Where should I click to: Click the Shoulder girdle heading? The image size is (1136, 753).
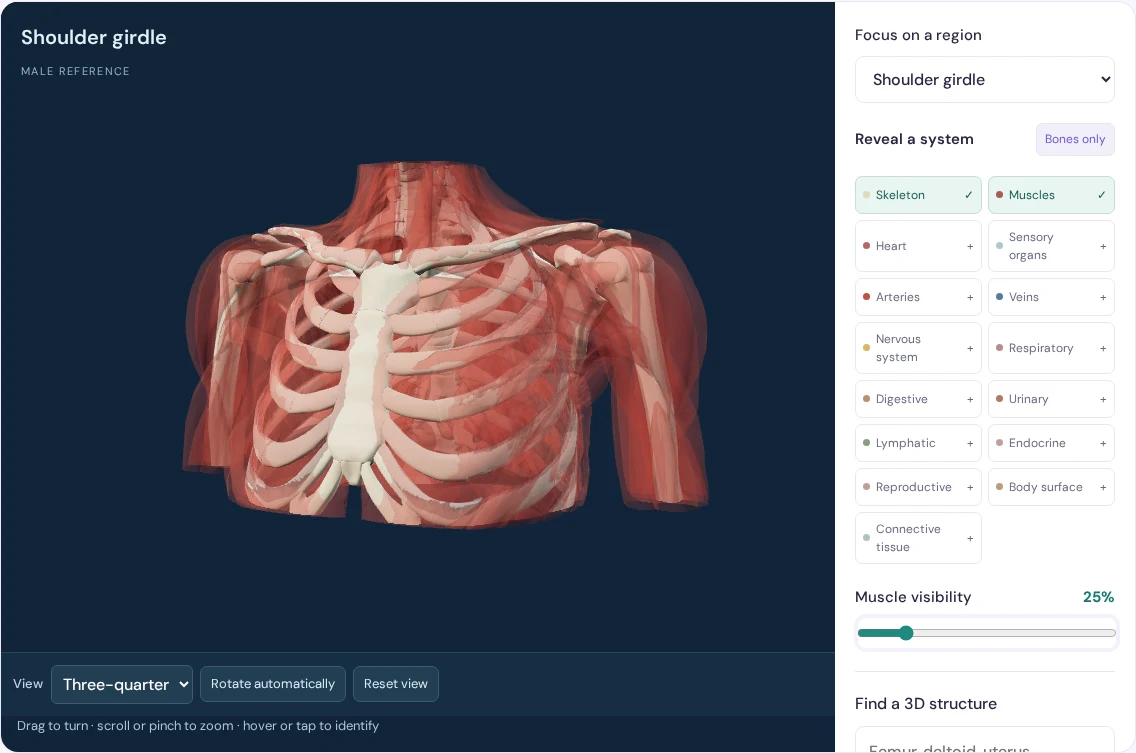coord(93,38)
